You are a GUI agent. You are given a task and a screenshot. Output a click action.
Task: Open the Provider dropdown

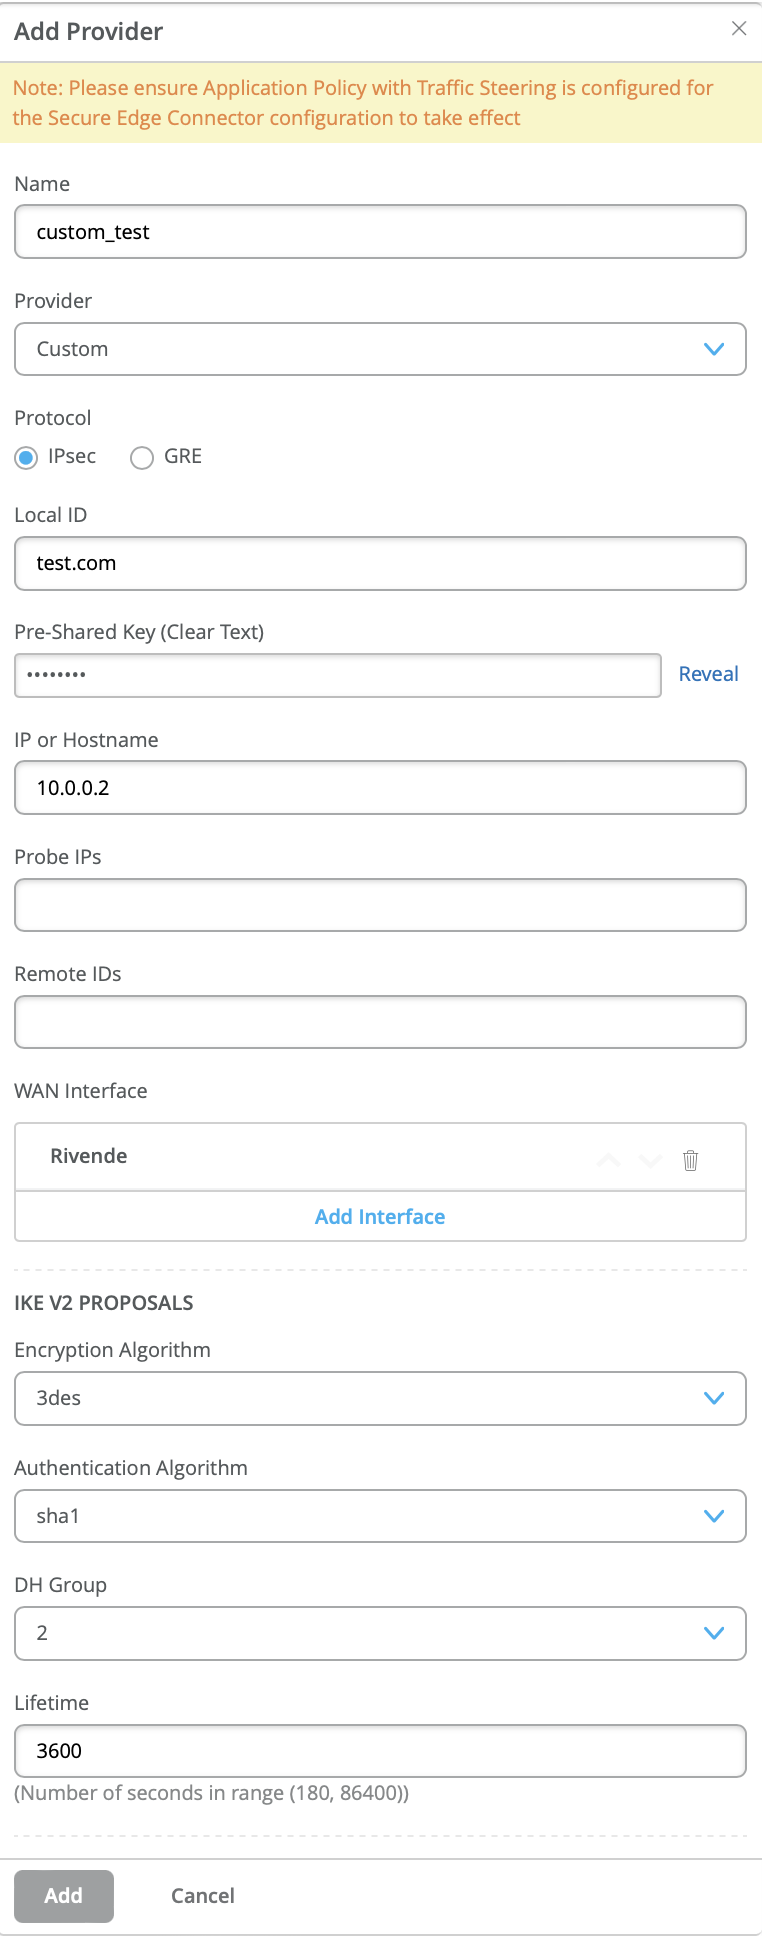380,349
